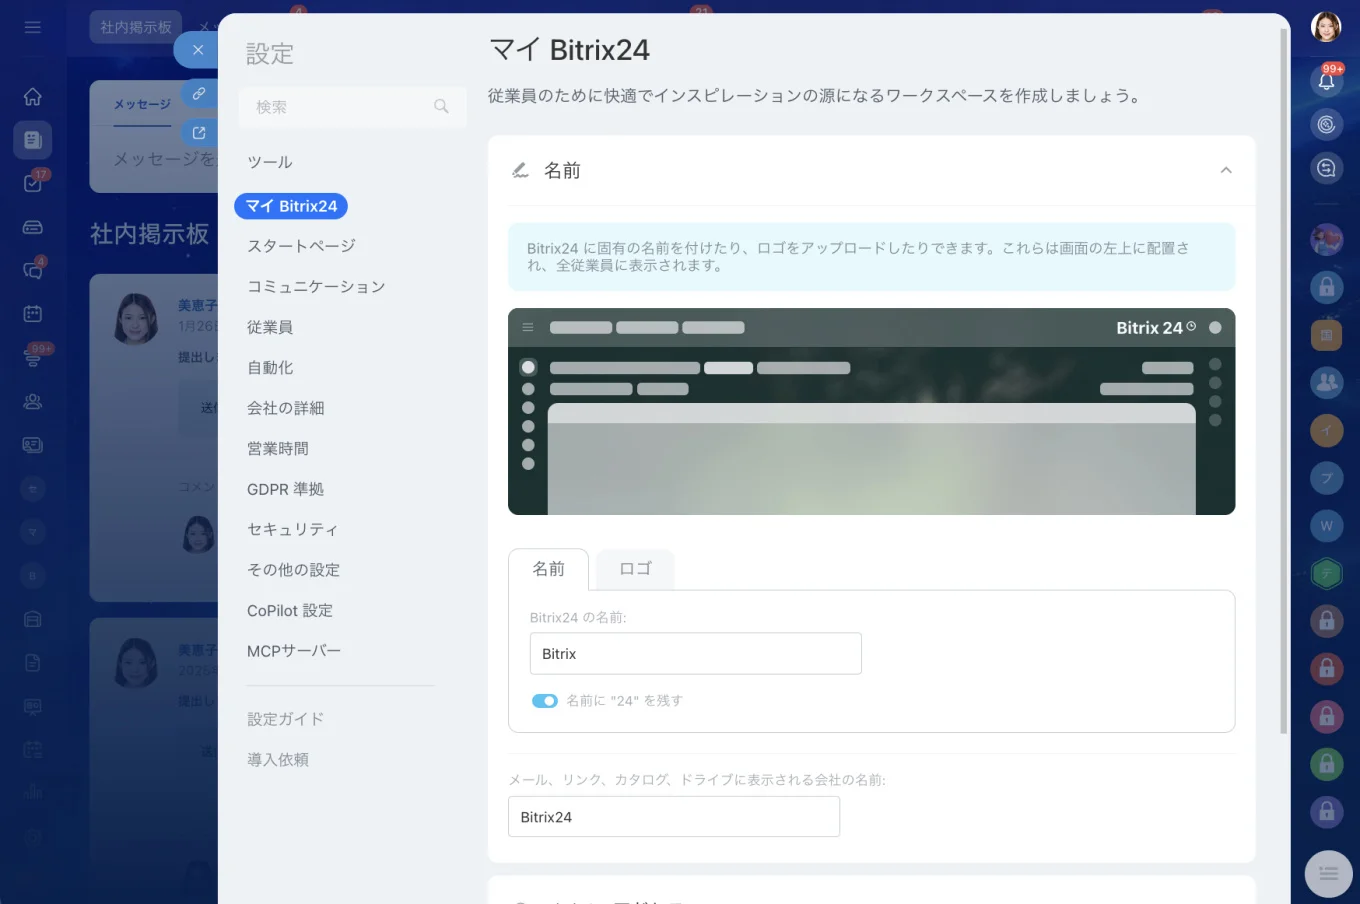Open the tasks icon with the 17 badge
Viewport: 1360px width, 904px height.
33,183
